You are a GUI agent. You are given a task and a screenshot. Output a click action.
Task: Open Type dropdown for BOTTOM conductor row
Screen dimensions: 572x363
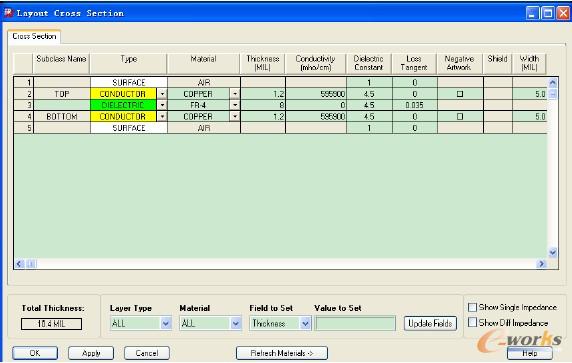[x=162, y=117]
